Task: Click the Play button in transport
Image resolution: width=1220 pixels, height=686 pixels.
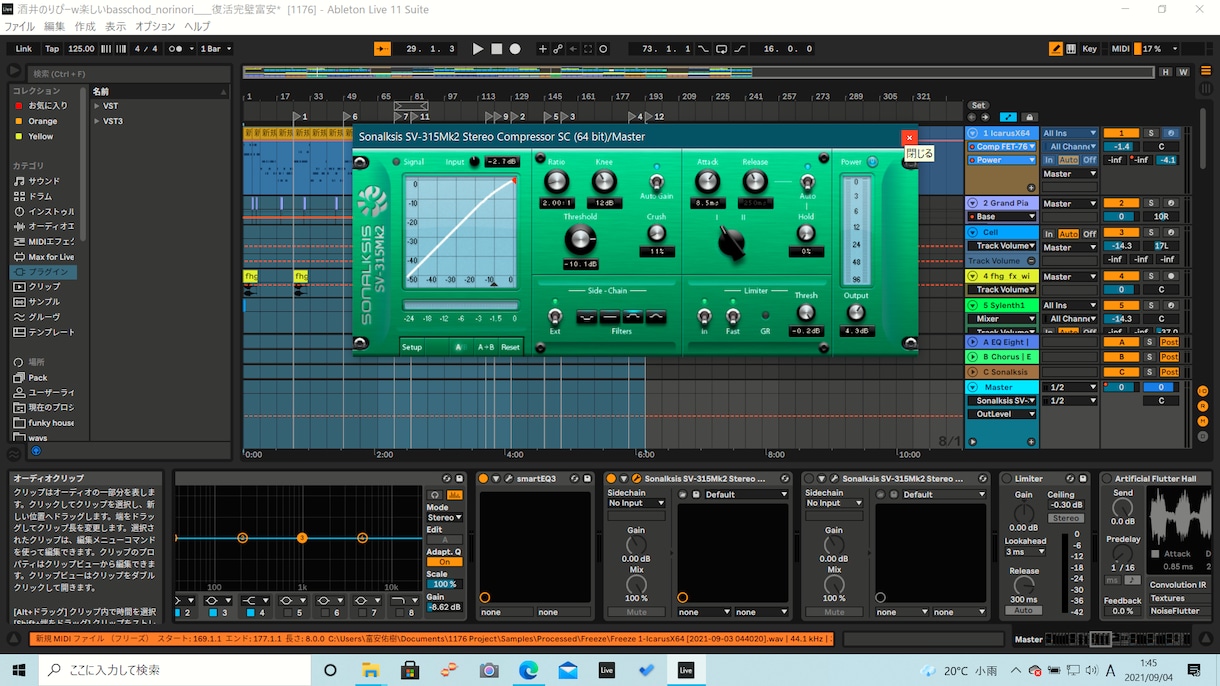Action: click(x=477, y=48)
